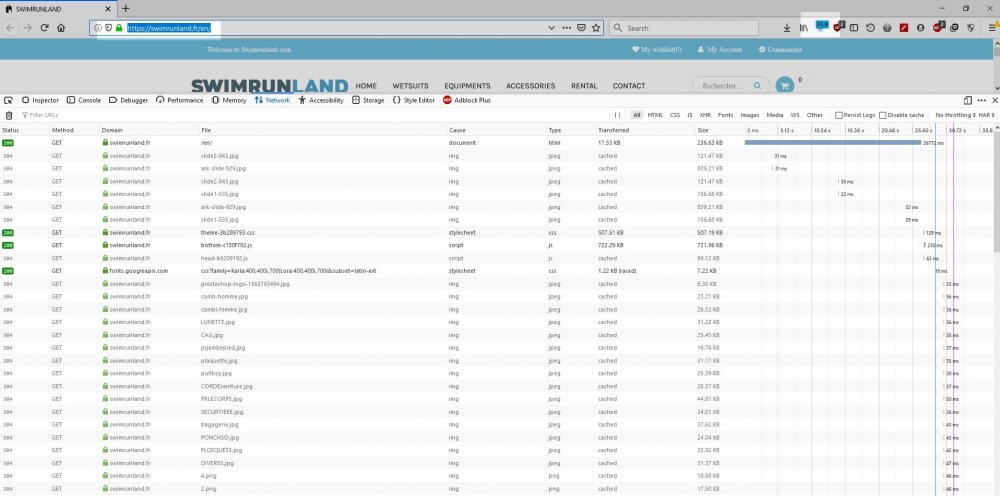Filter requests to XHR only
Screen dimensions: 1000x496
coord(705,115)
